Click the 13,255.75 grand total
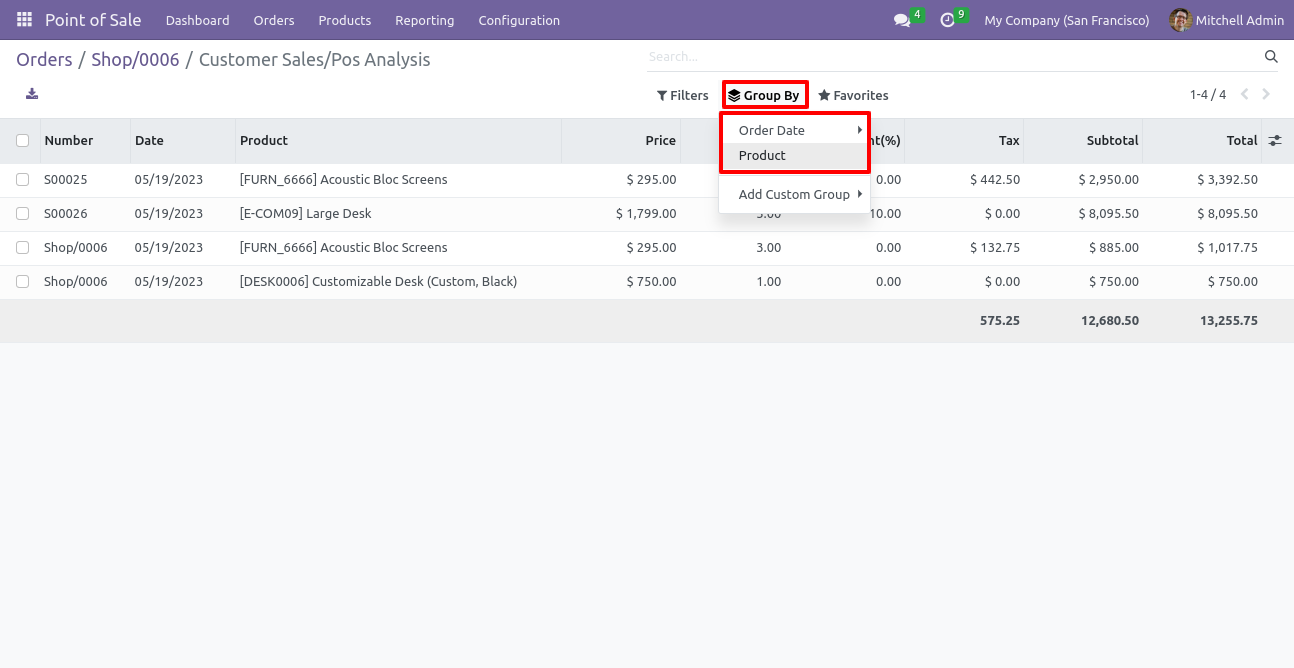The height and width of the screenshot is (668, 1294). (x=1229, y=321)
